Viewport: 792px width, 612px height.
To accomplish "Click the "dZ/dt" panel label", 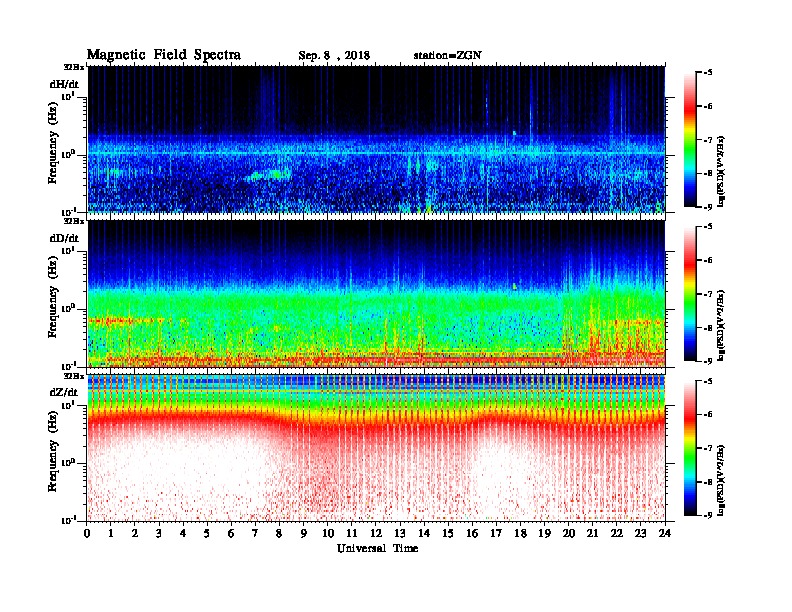I will pos(64,392).
